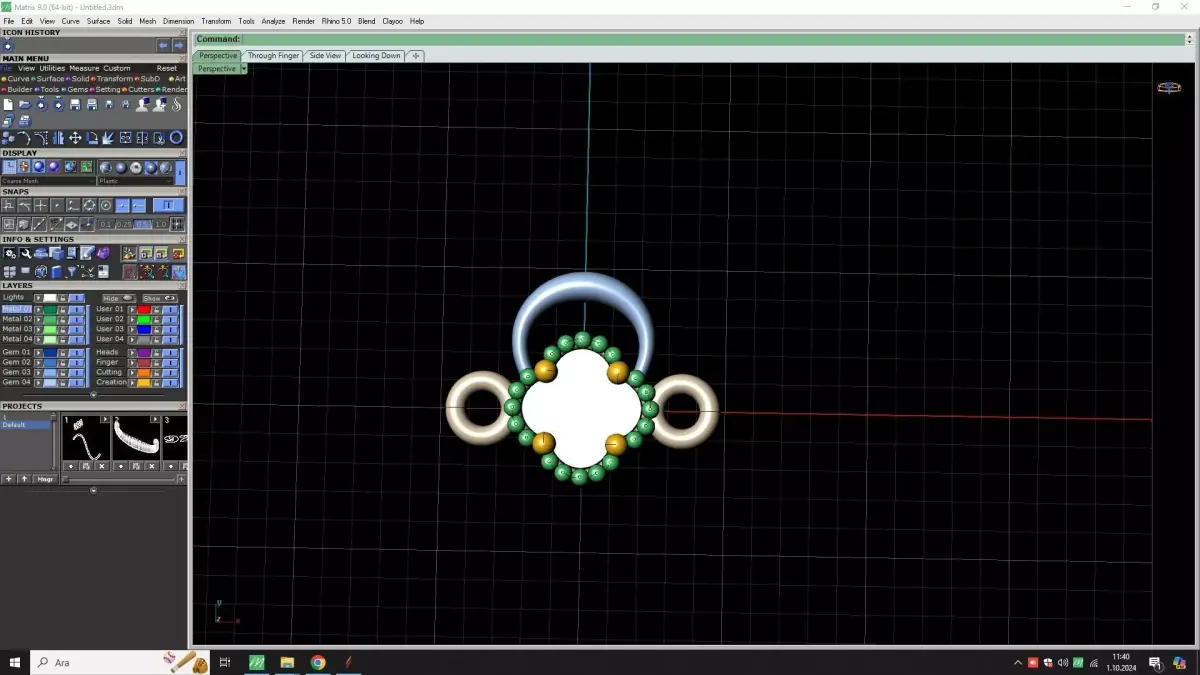Click the Command input field
The width and height of the screenshot is (1200, 675).
click(x=712, y=39)
